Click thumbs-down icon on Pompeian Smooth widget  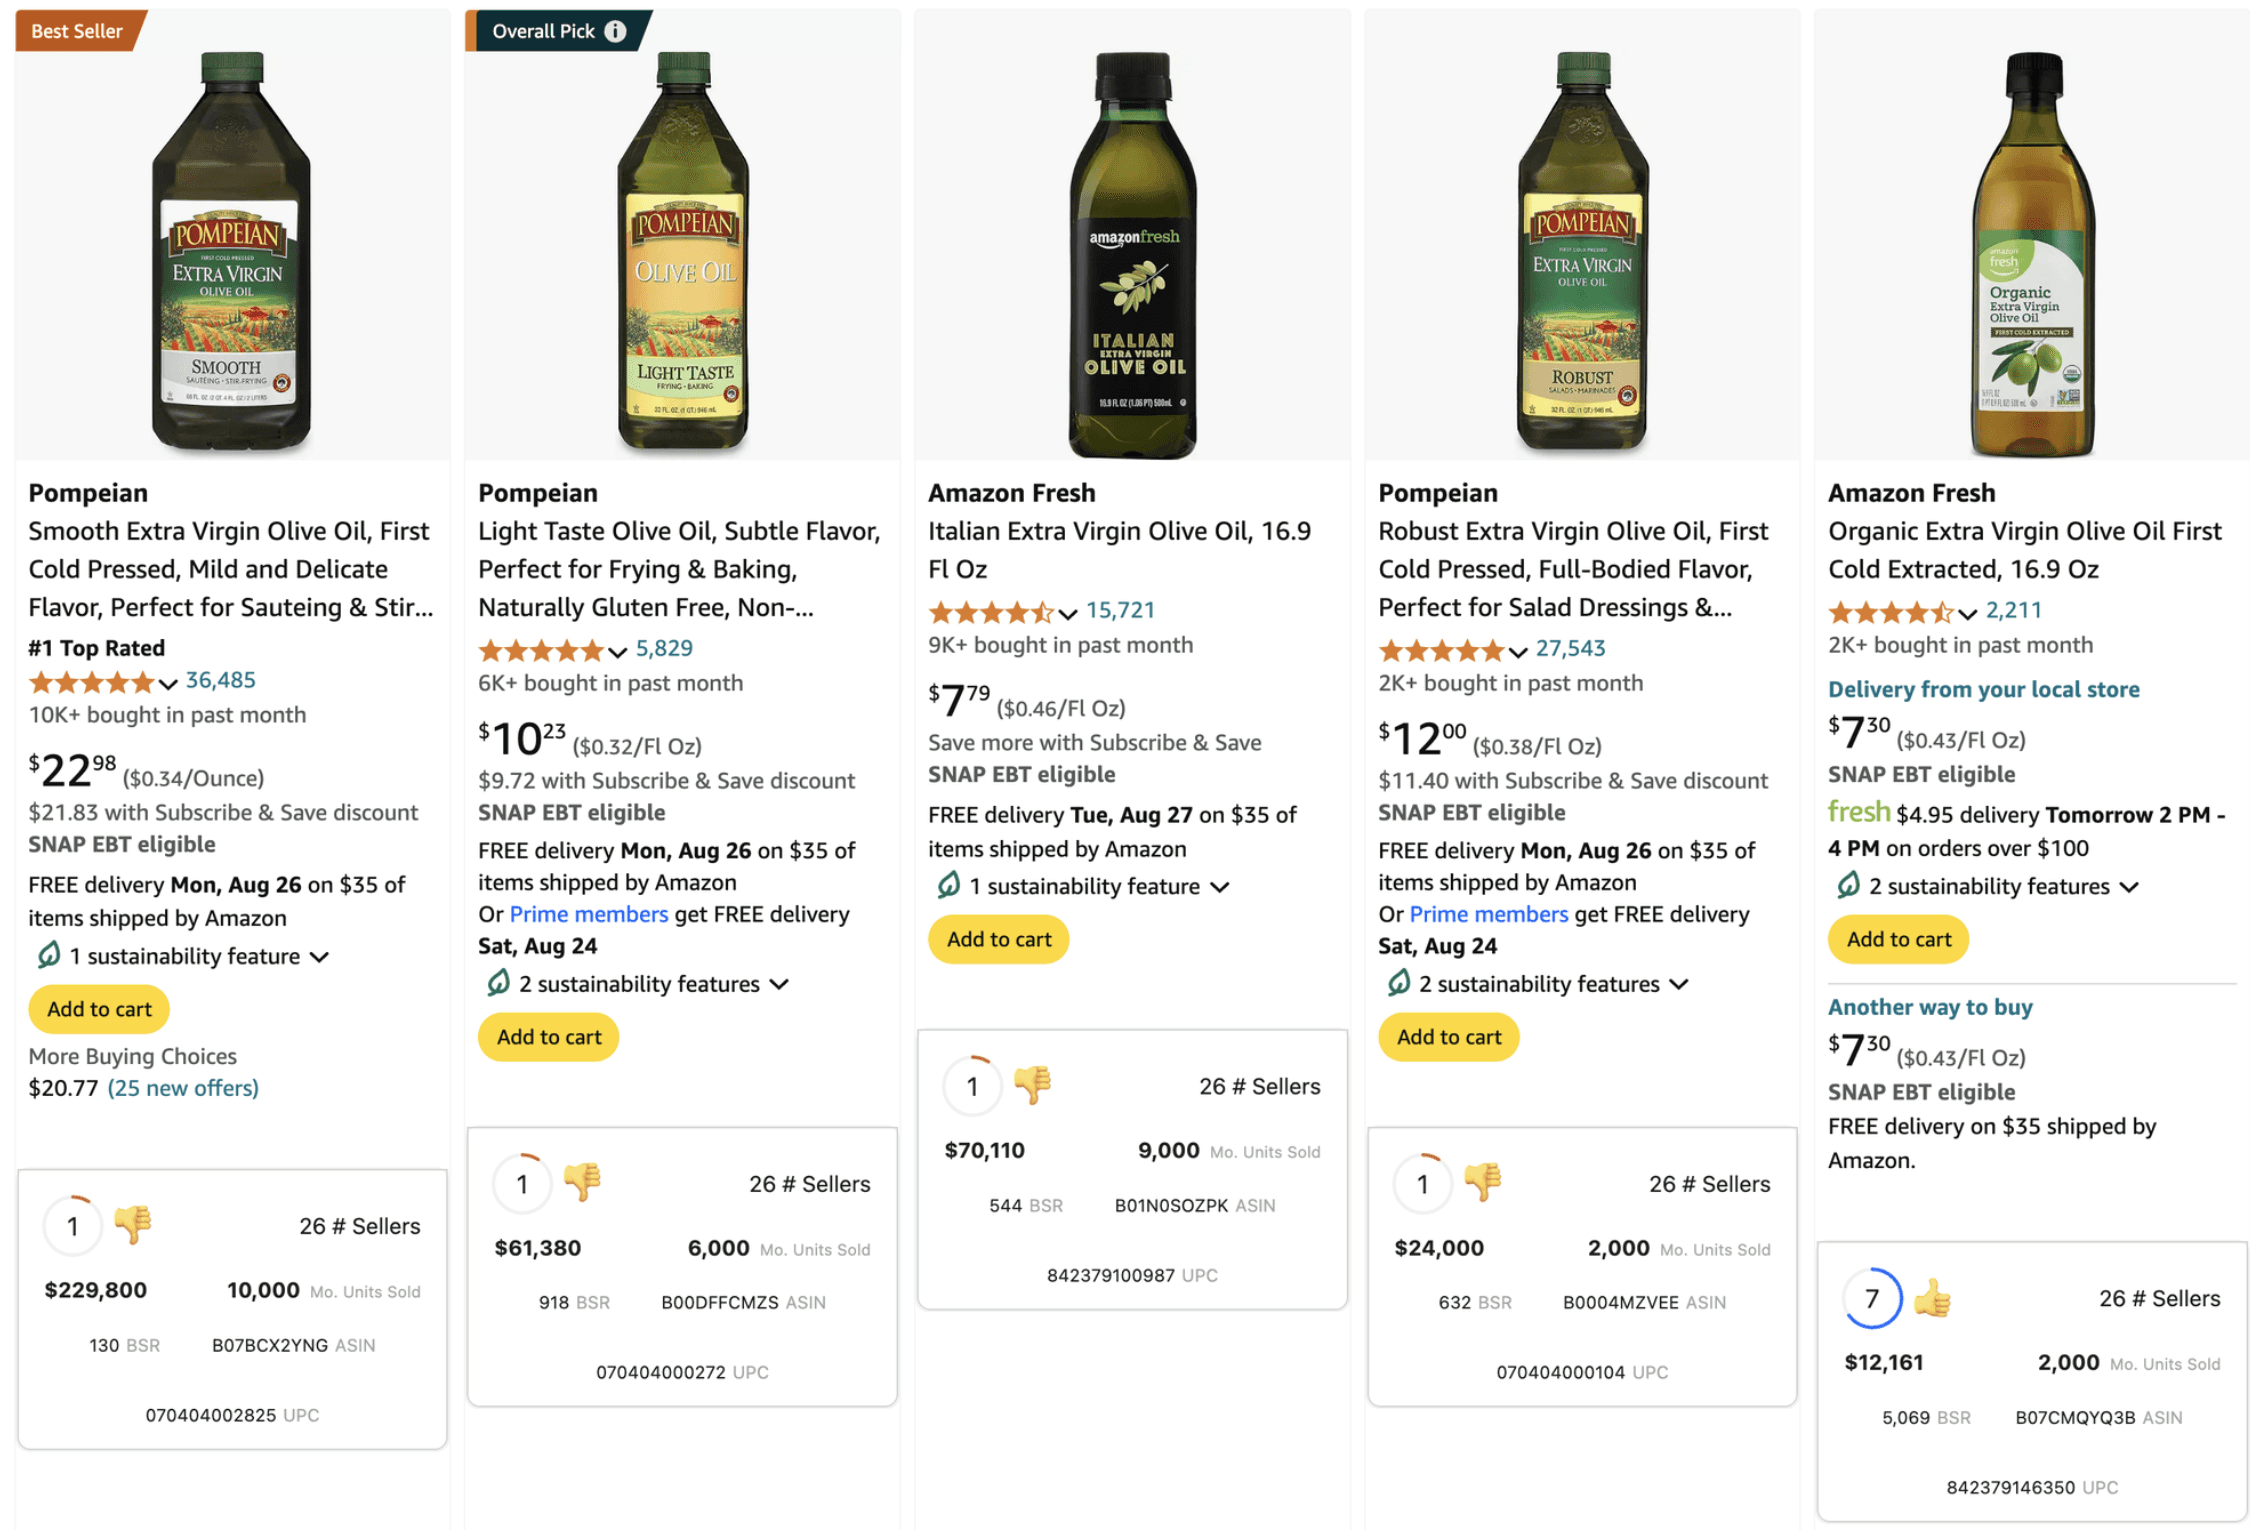tap(132, 1224)
